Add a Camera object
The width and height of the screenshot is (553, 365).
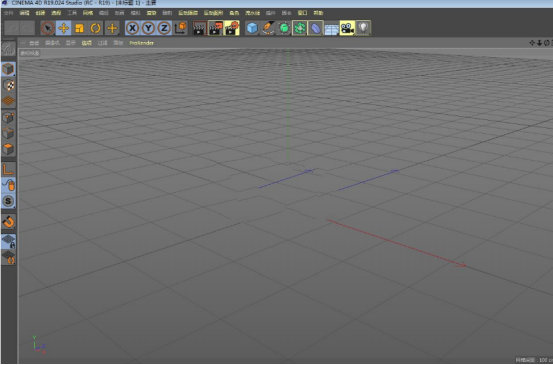347,28
